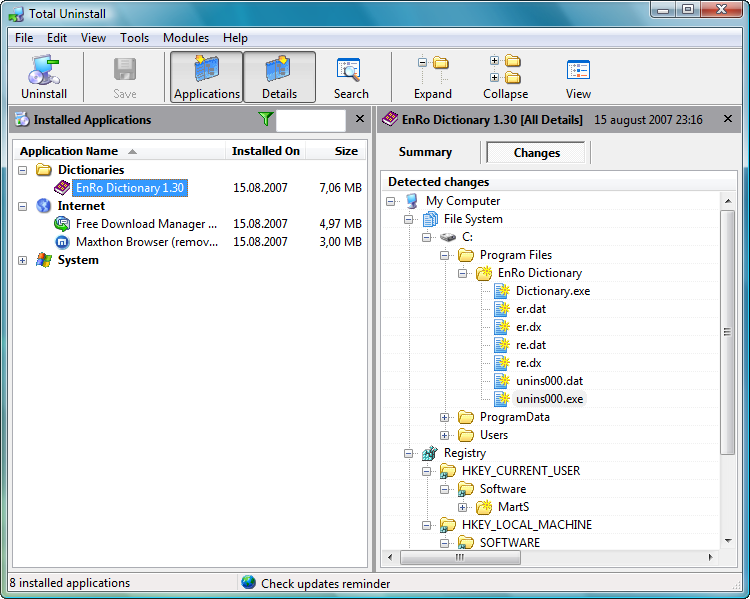Expand the ProgramData folder node
The image size is (750, 599).
pyautogui.click(x=444, y=417)
